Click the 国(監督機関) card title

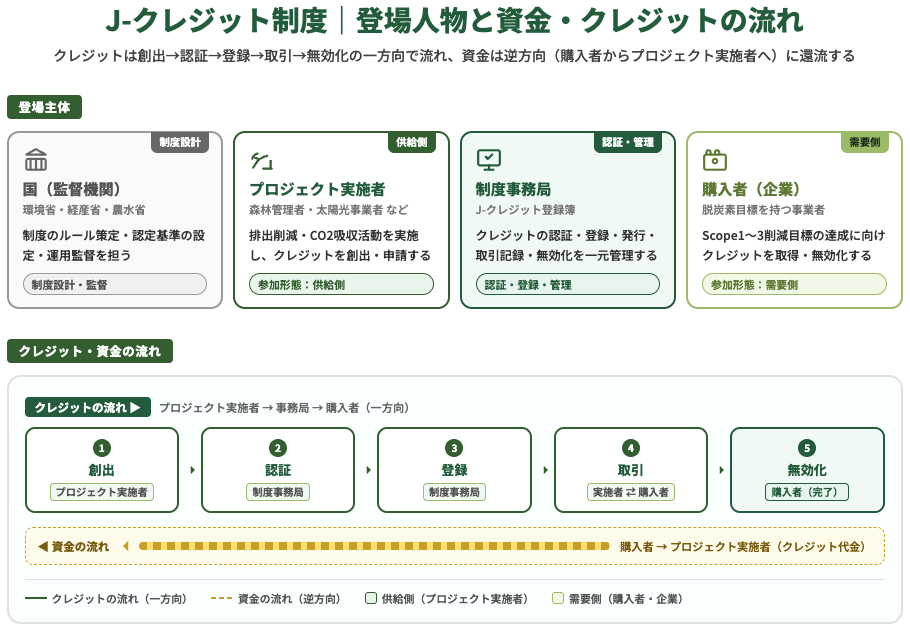click(72, 189)
